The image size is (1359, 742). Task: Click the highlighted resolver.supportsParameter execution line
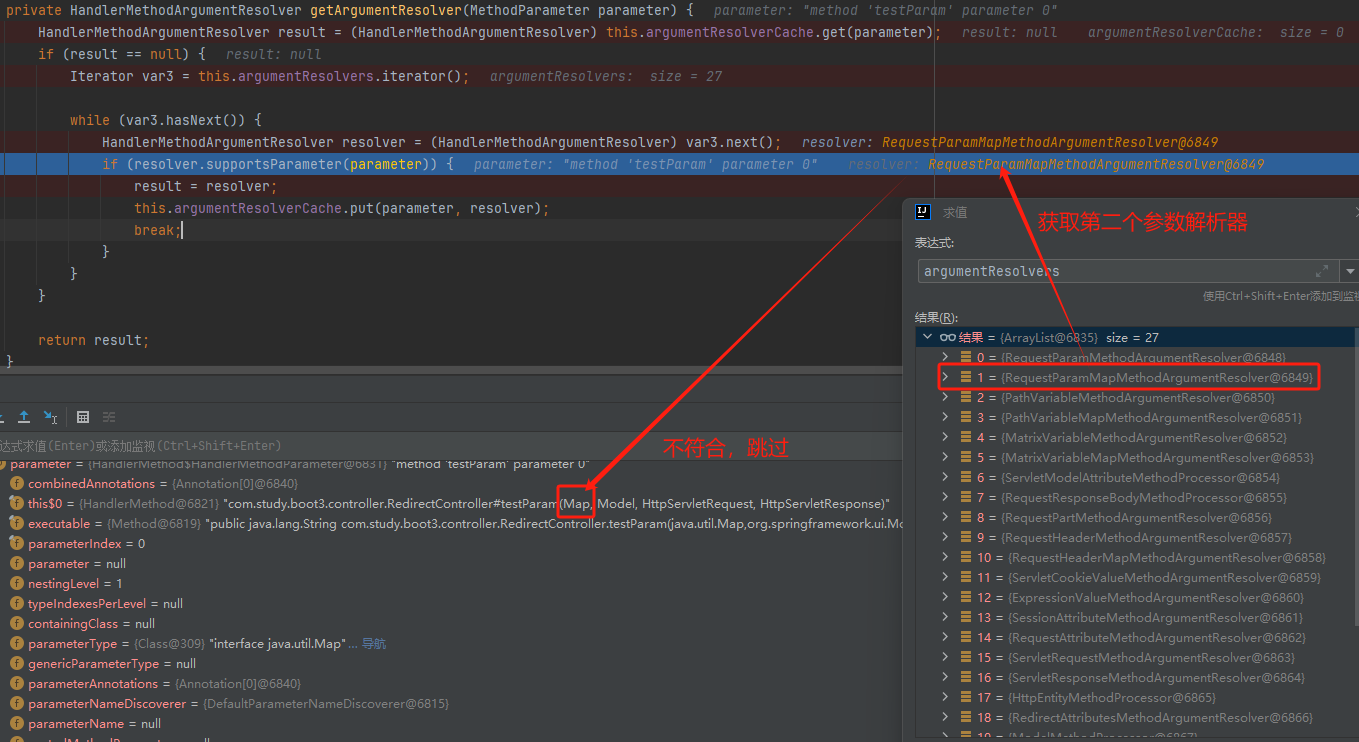[x=679, y=164]
